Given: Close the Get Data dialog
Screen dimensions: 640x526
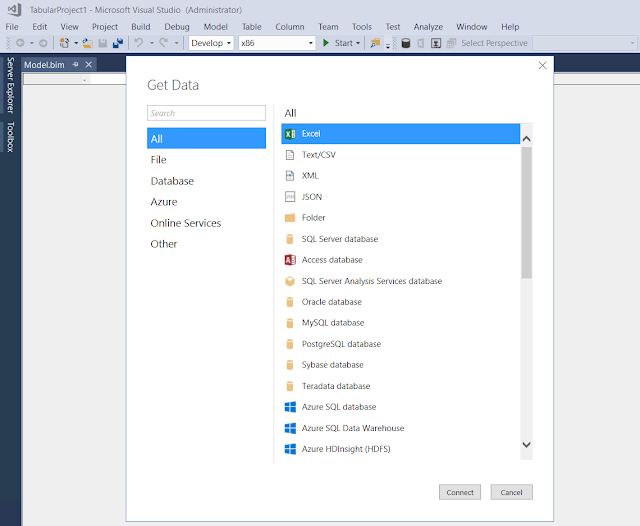Looking at the screenshot, I should tap(542, 66).
